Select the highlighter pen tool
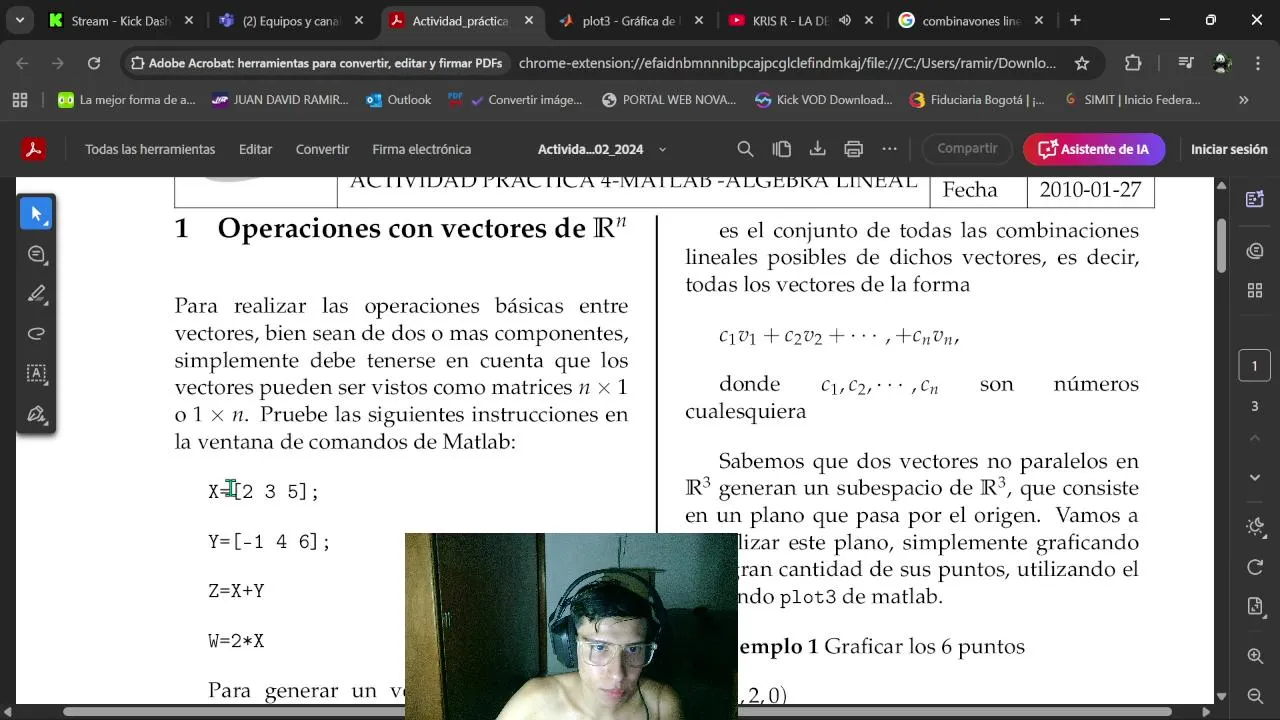 (x=37, y=294)
